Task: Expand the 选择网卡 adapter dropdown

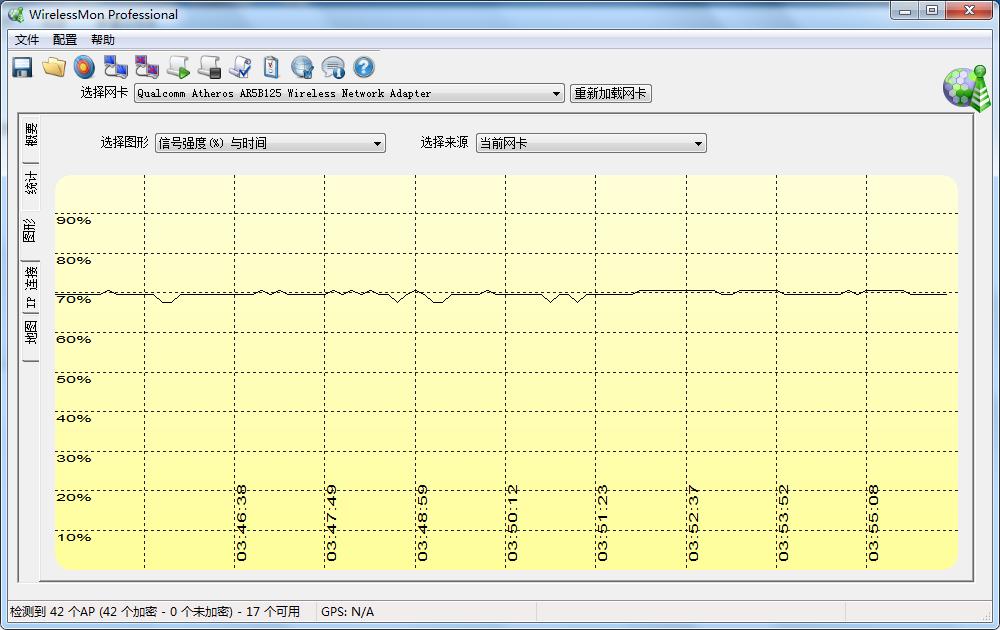Action: tap(557, 94)
